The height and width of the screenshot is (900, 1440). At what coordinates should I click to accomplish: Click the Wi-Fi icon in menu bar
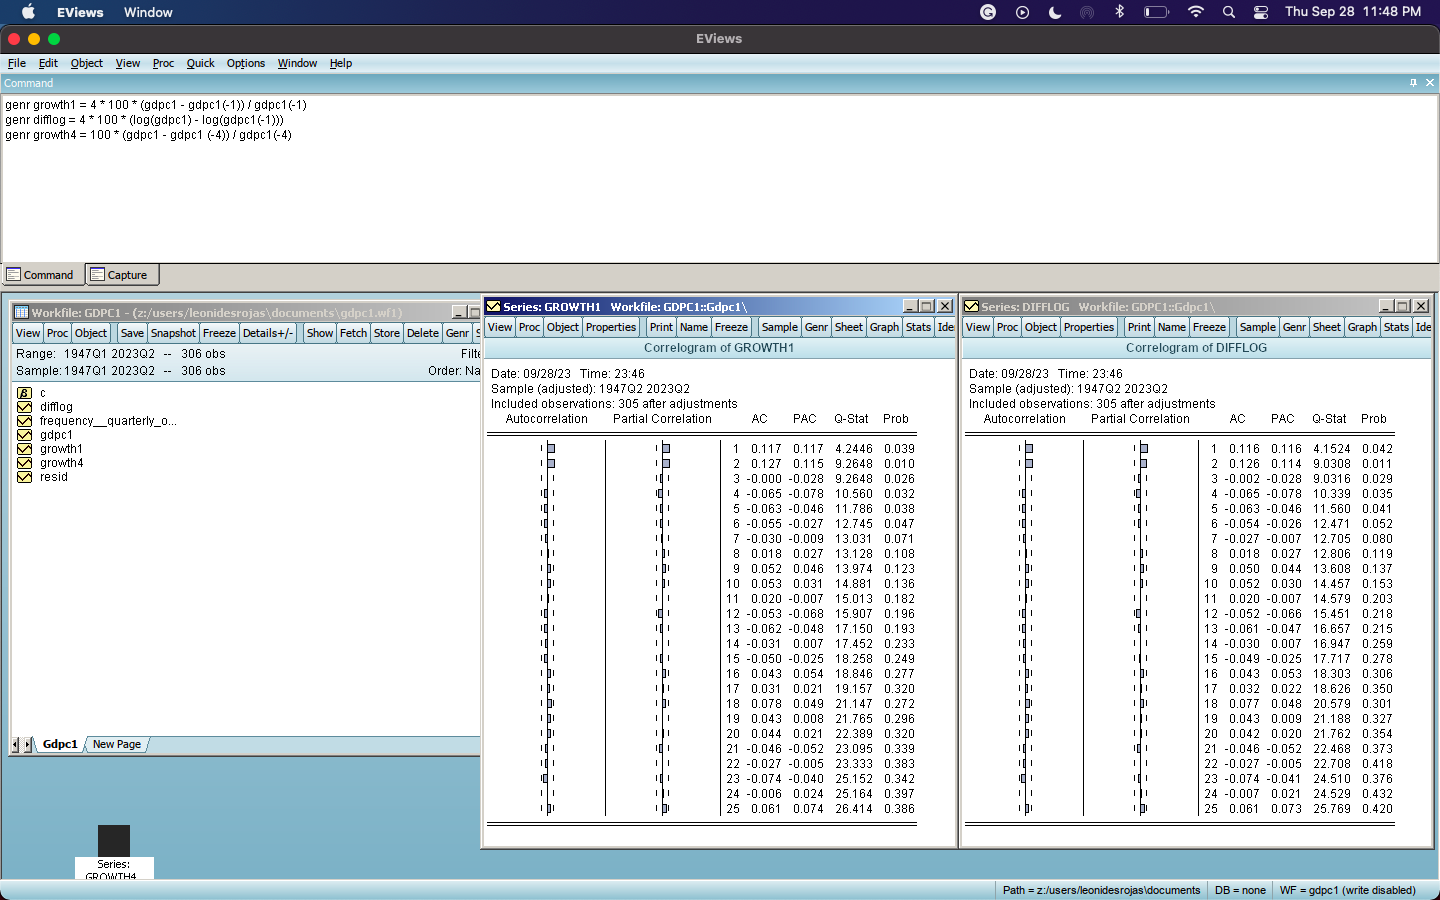pyautogui.click(x=1195, y=12)
